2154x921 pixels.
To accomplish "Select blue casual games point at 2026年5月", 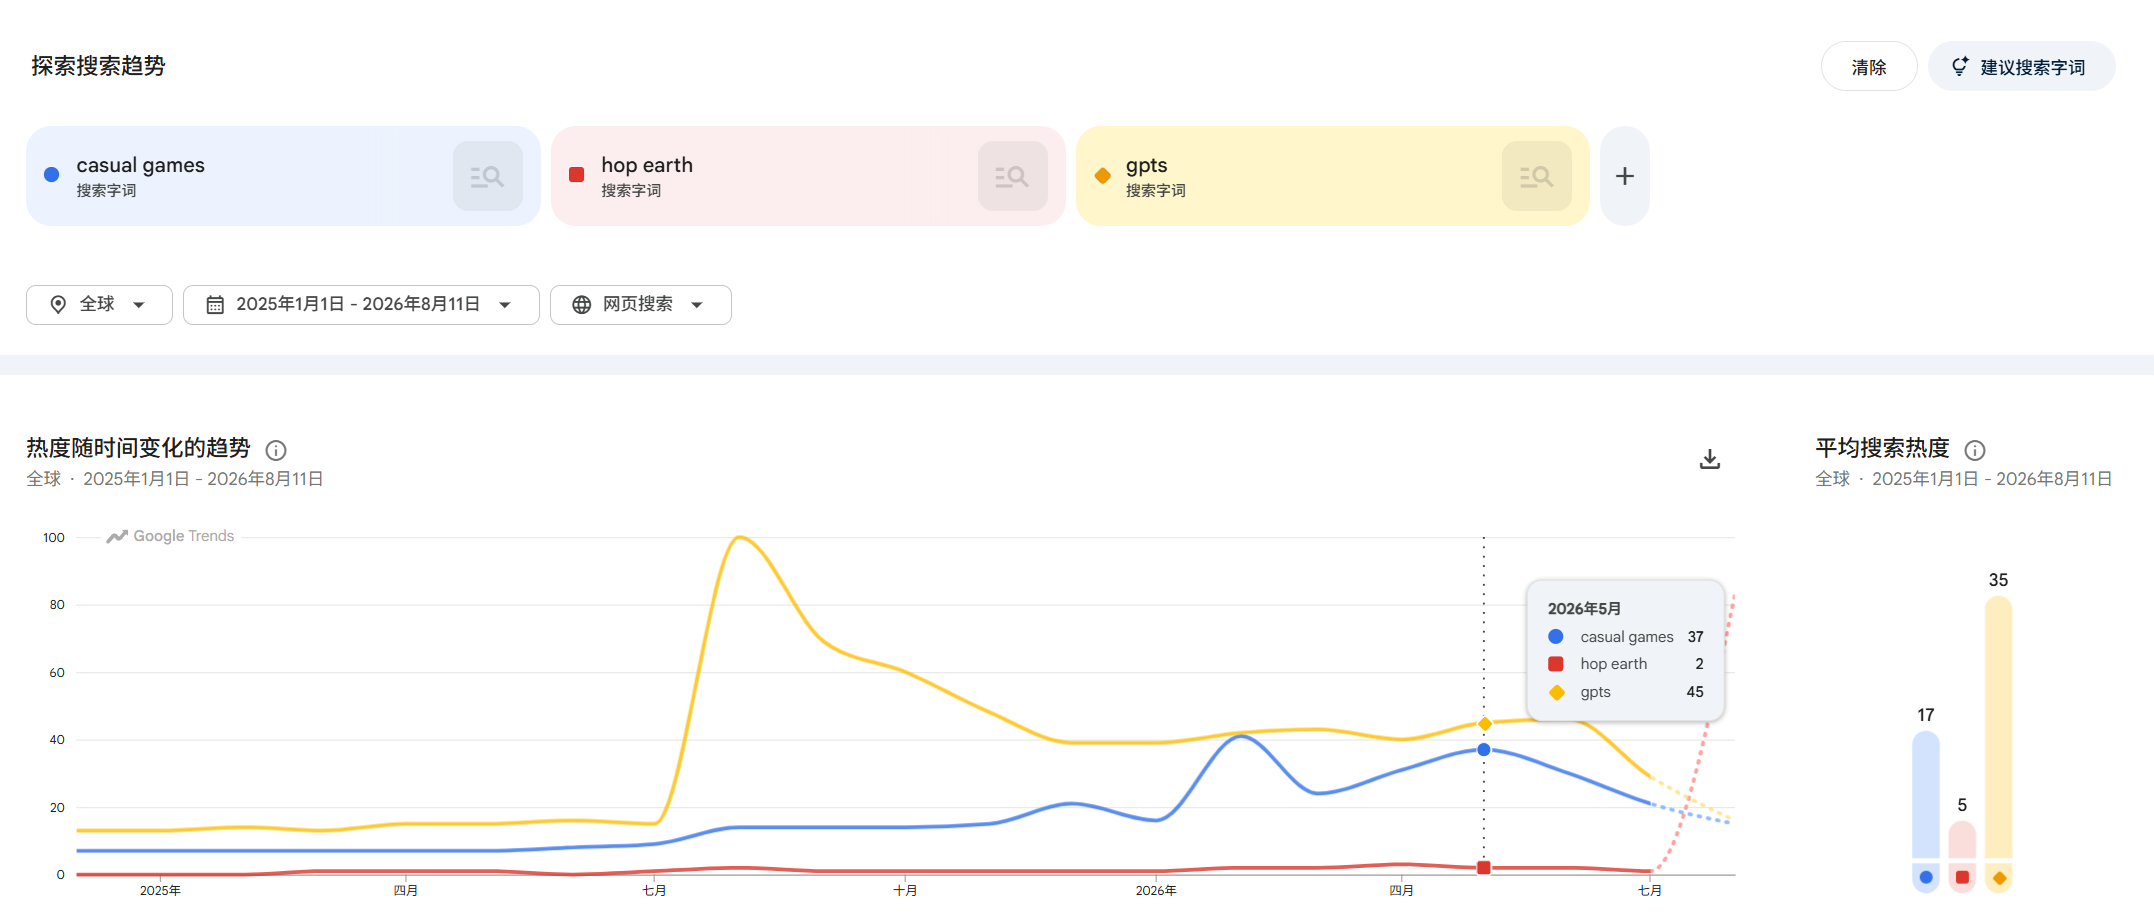I will point(1484,750).
